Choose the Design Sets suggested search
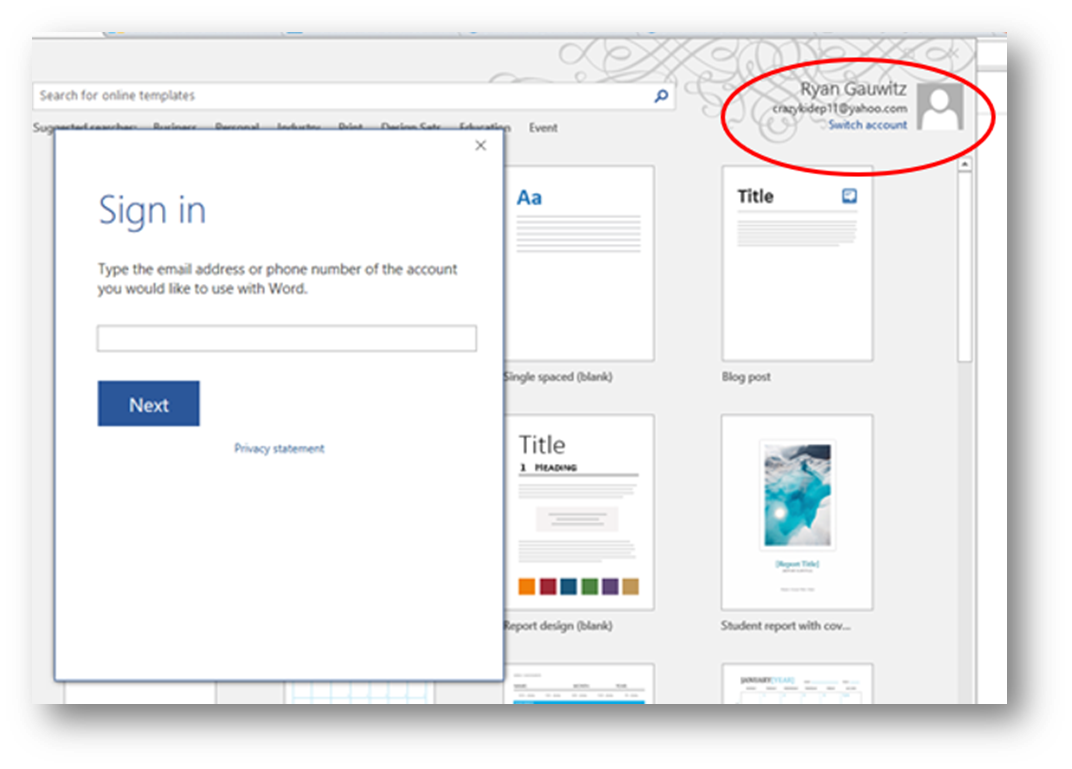 [411, 128]
